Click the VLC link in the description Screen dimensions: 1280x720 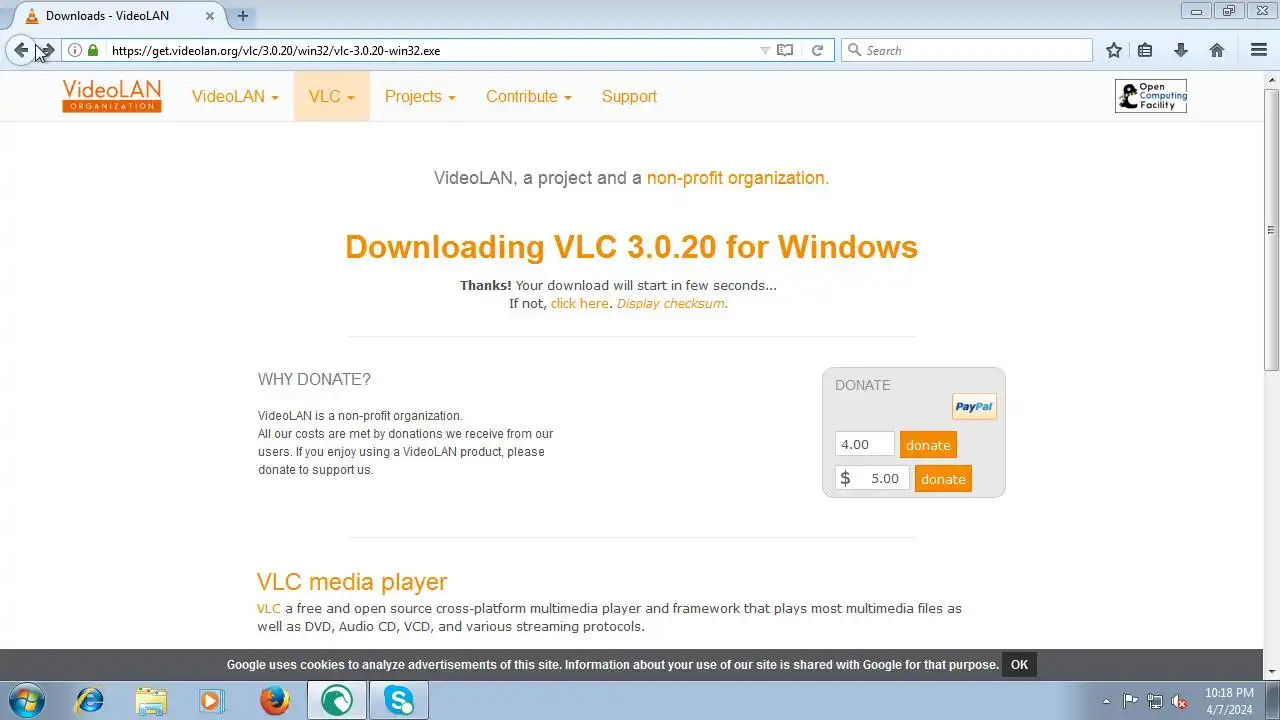point(269,608)
